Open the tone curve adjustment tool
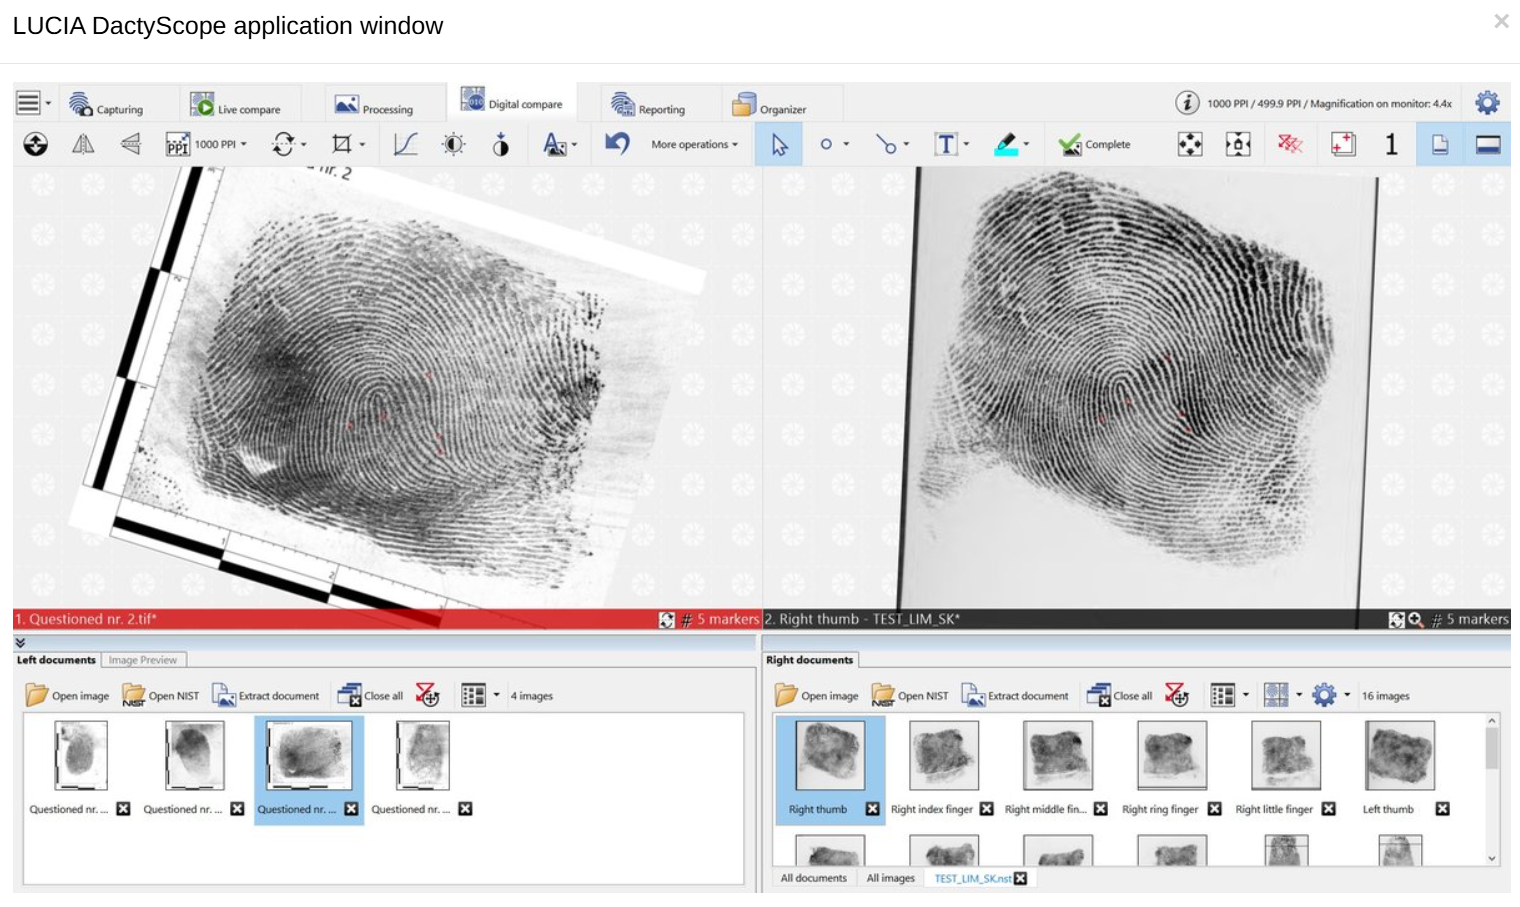This screenshot has width=1520, height=907. coord(405,144)
